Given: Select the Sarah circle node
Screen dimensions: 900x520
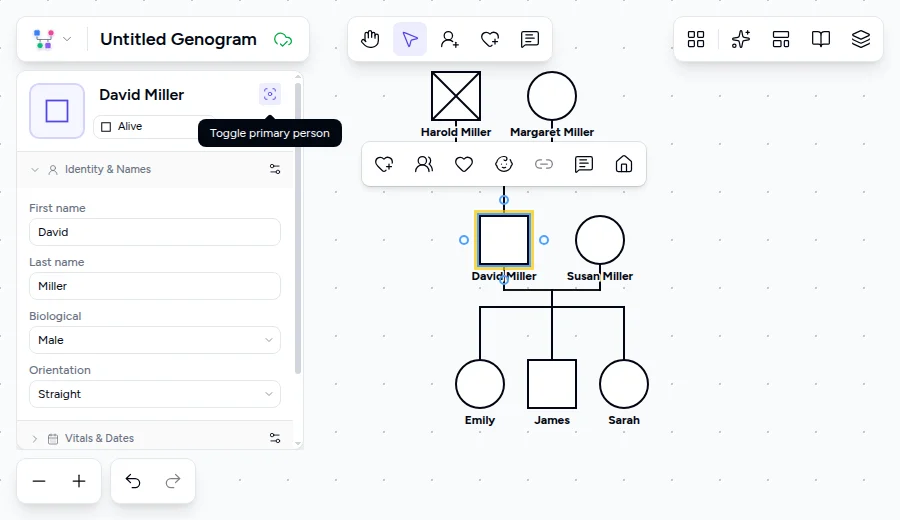Looking at the screenshot, I should coord(624,384).
